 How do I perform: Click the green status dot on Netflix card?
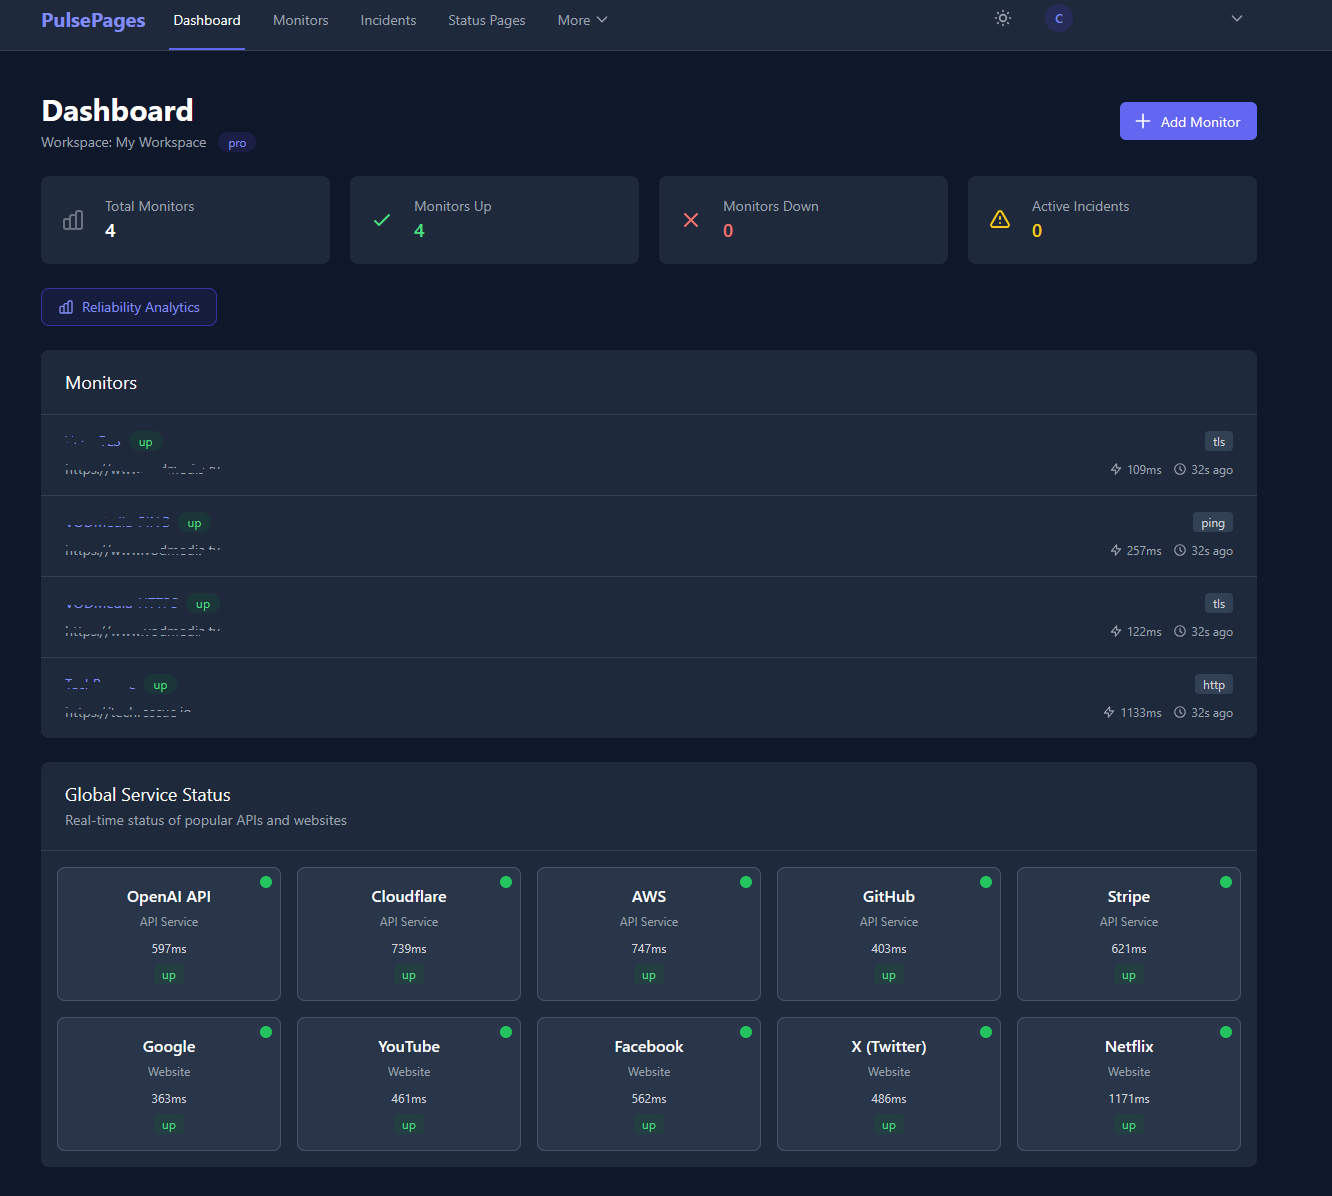tap(1226, 1032)
